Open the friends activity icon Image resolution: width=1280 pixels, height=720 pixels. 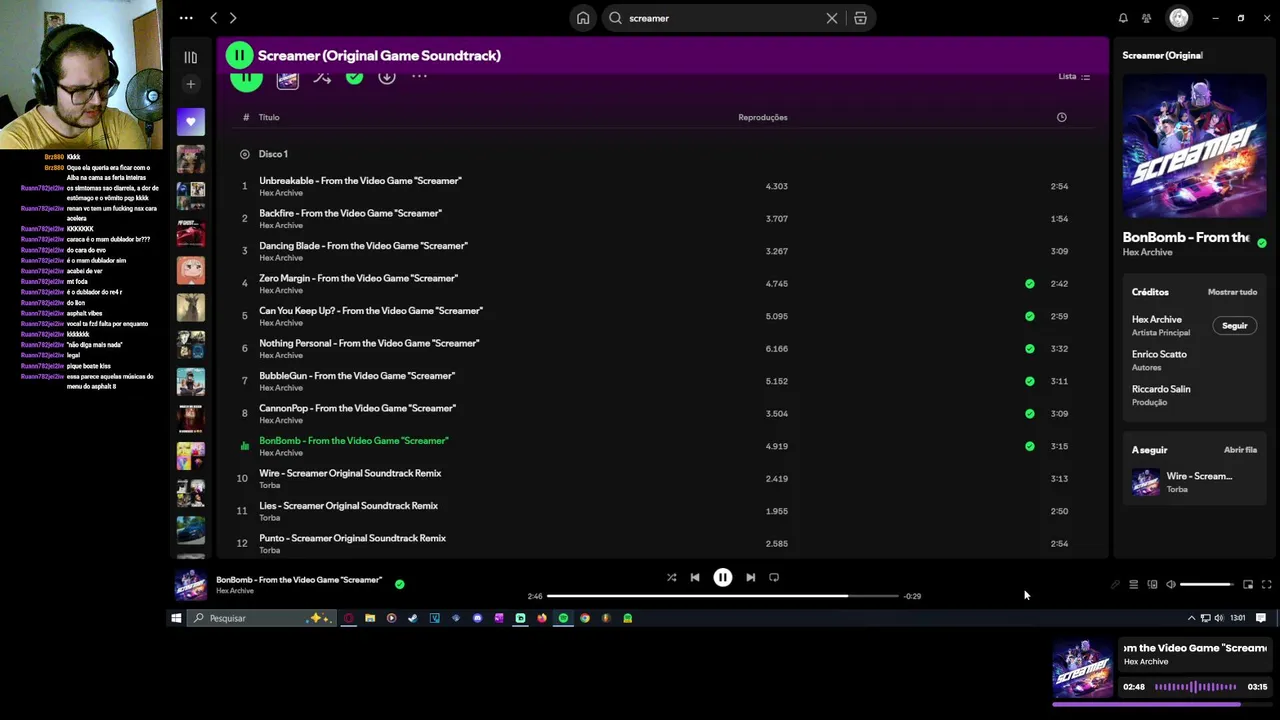pos(1147,18)
